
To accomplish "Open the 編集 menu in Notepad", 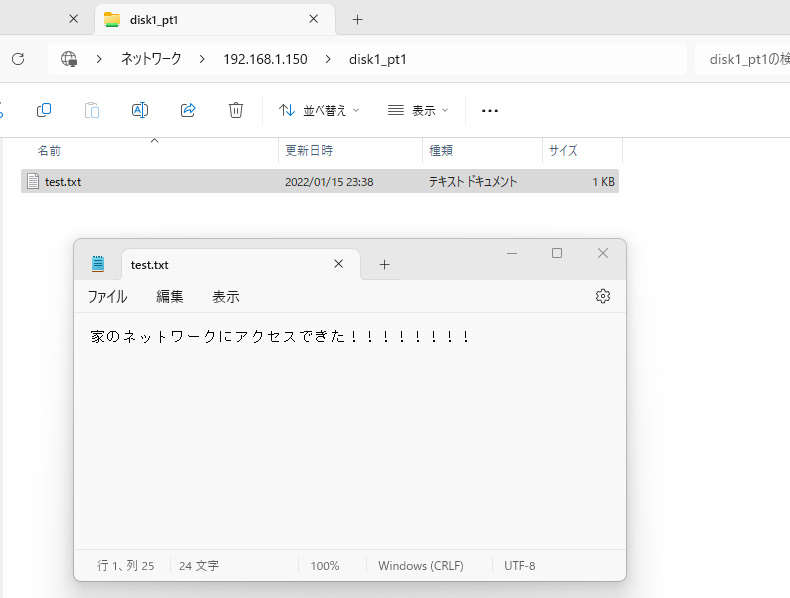I will click(x=170, y=297).
